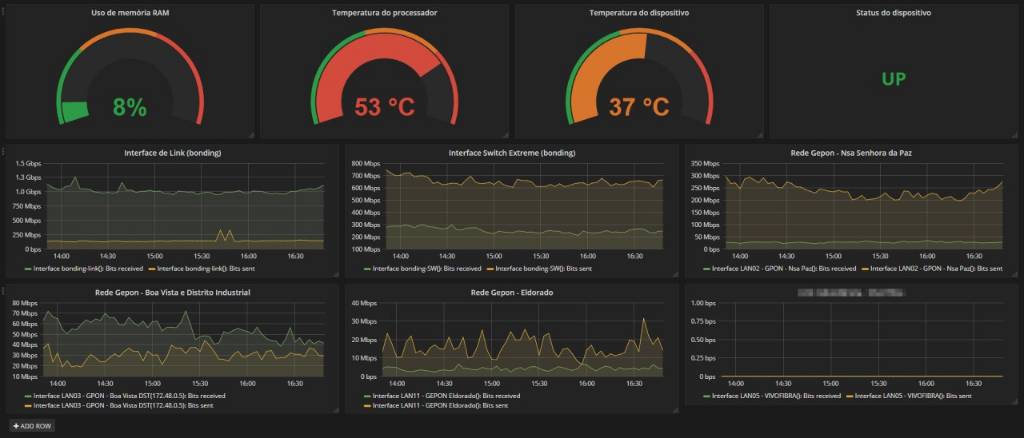Grab resize corner handle of Uso de memória RAM panel
The height and width of the screenshot is (438, 1024).
click(251, 135)
